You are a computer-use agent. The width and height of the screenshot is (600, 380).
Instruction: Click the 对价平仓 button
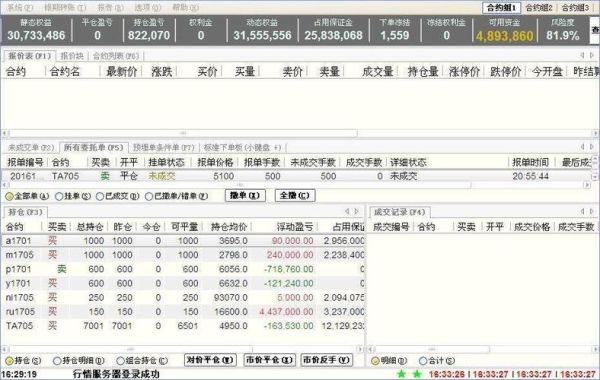coord(210,360)
